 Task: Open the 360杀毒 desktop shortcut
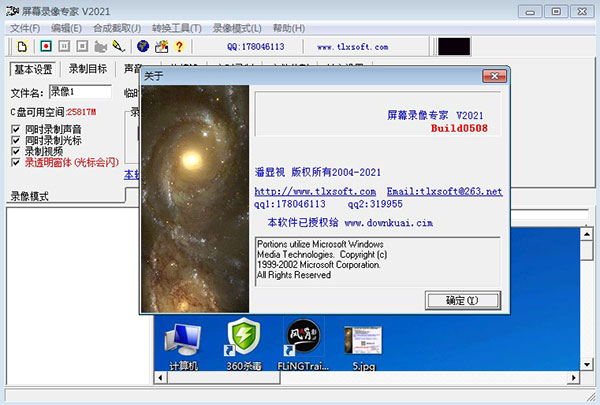click(244, 345)
